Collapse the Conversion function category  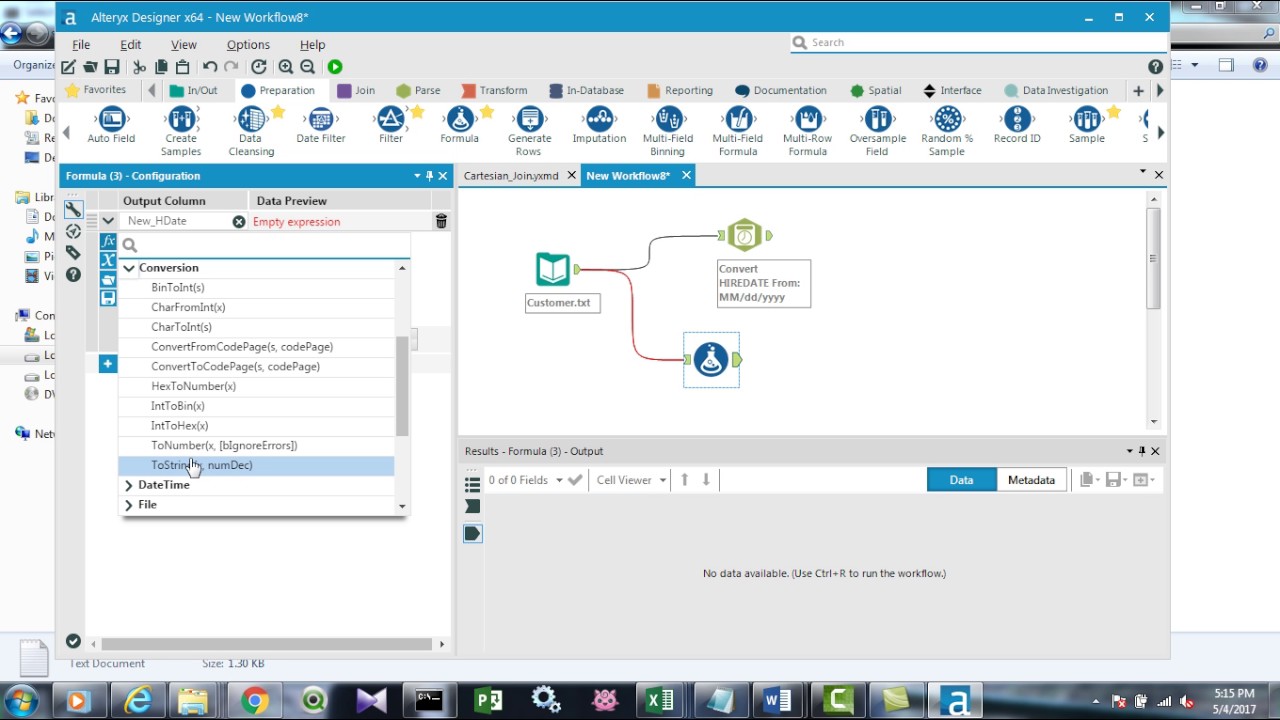tap(129, 268)
